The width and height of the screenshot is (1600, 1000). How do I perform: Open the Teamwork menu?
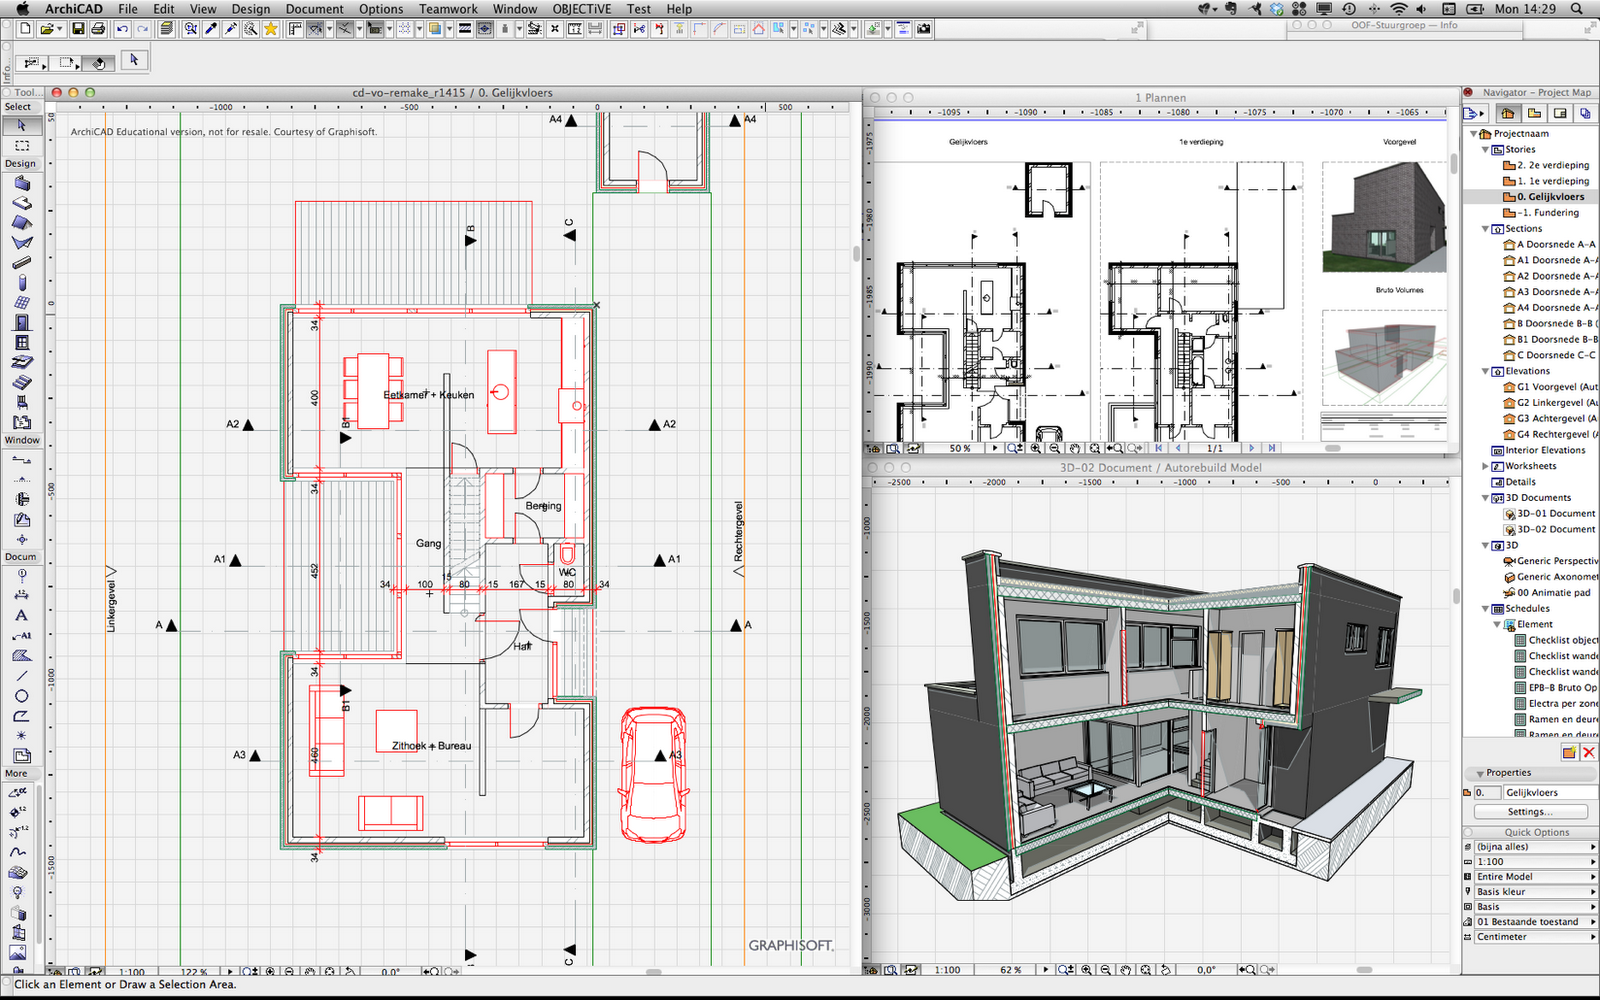pos(447,9)
